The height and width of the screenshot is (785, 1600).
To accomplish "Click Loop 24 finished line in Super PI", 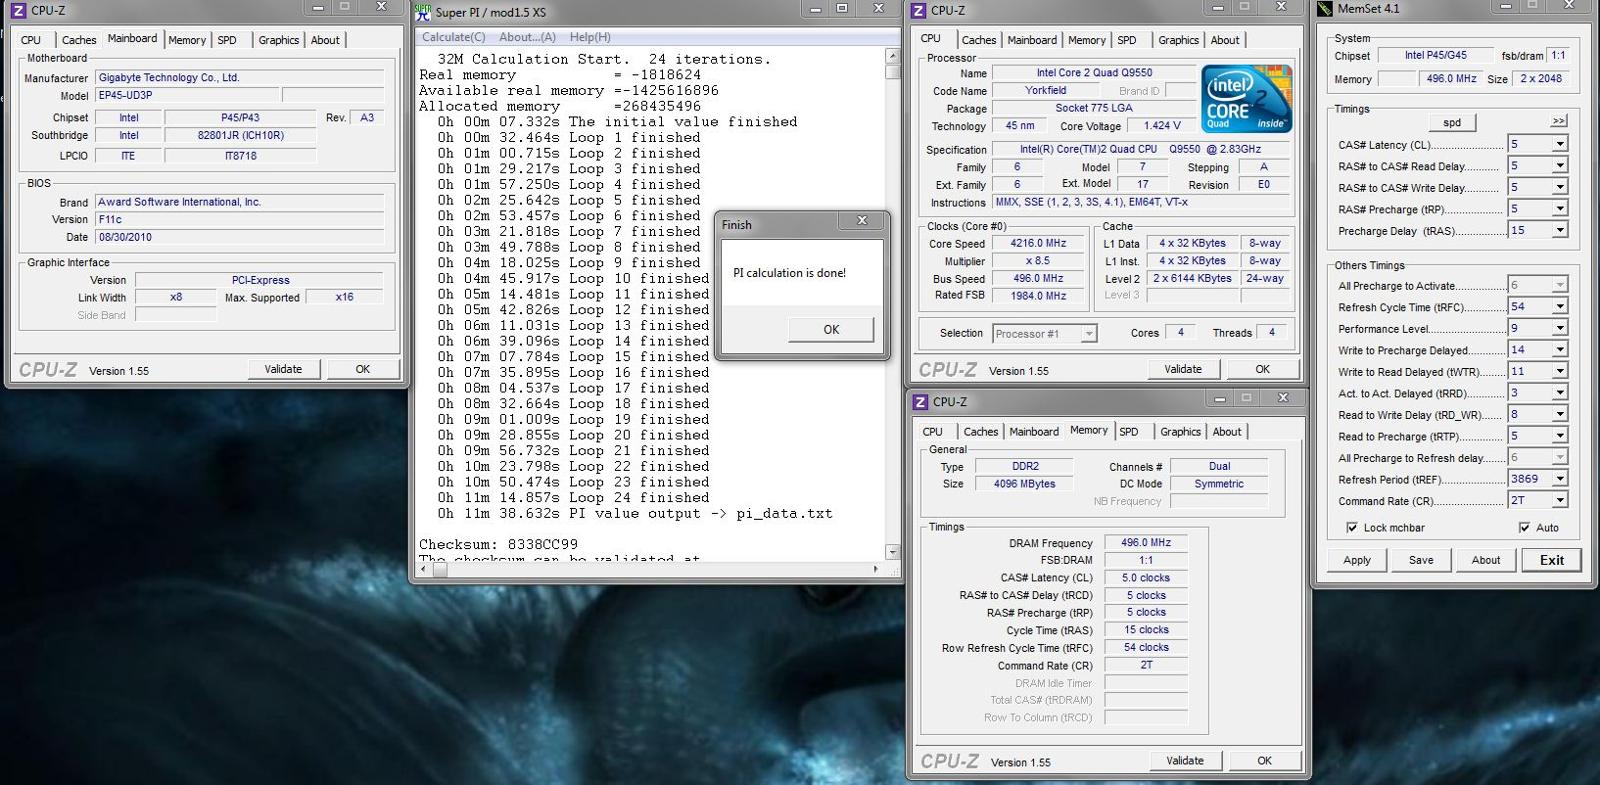I will pyautogui.click(x=573, y=497).
